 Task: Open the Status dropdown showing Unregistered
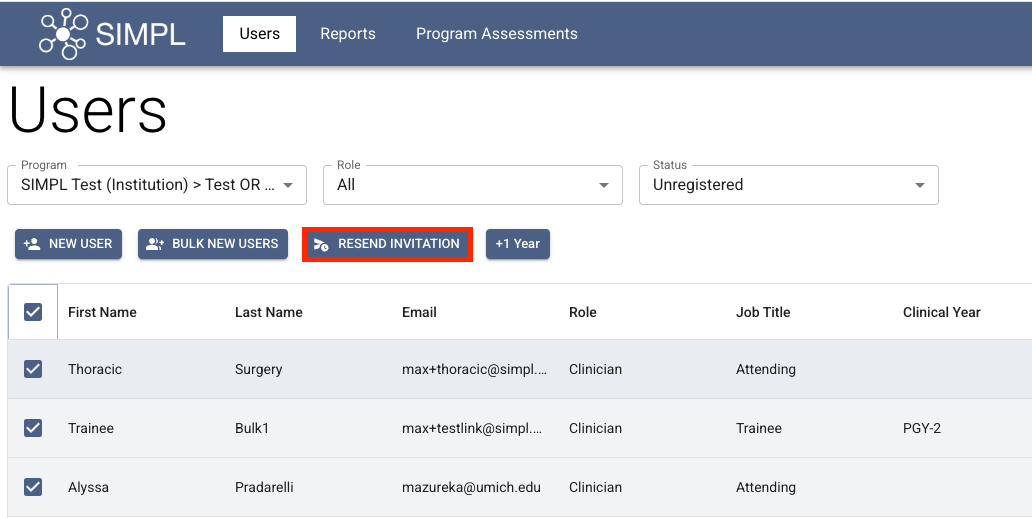(788, 185)
